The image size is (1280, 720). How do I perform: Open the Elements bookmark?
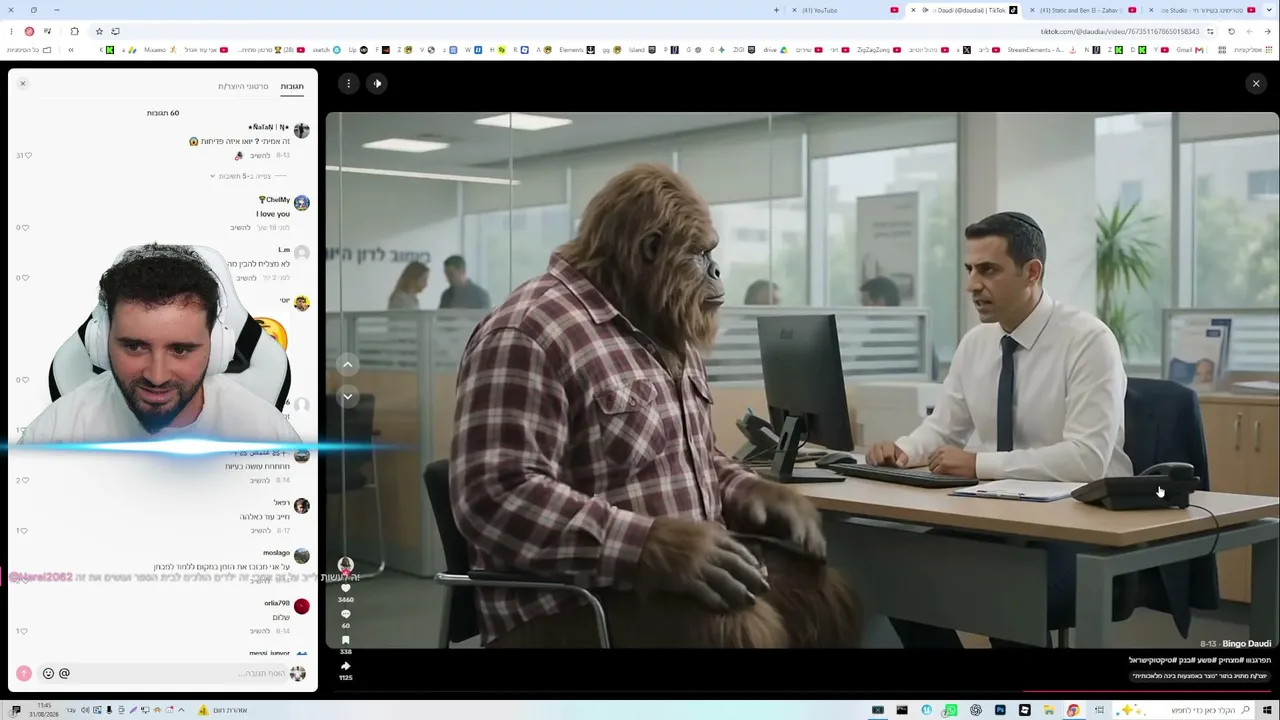577,49
